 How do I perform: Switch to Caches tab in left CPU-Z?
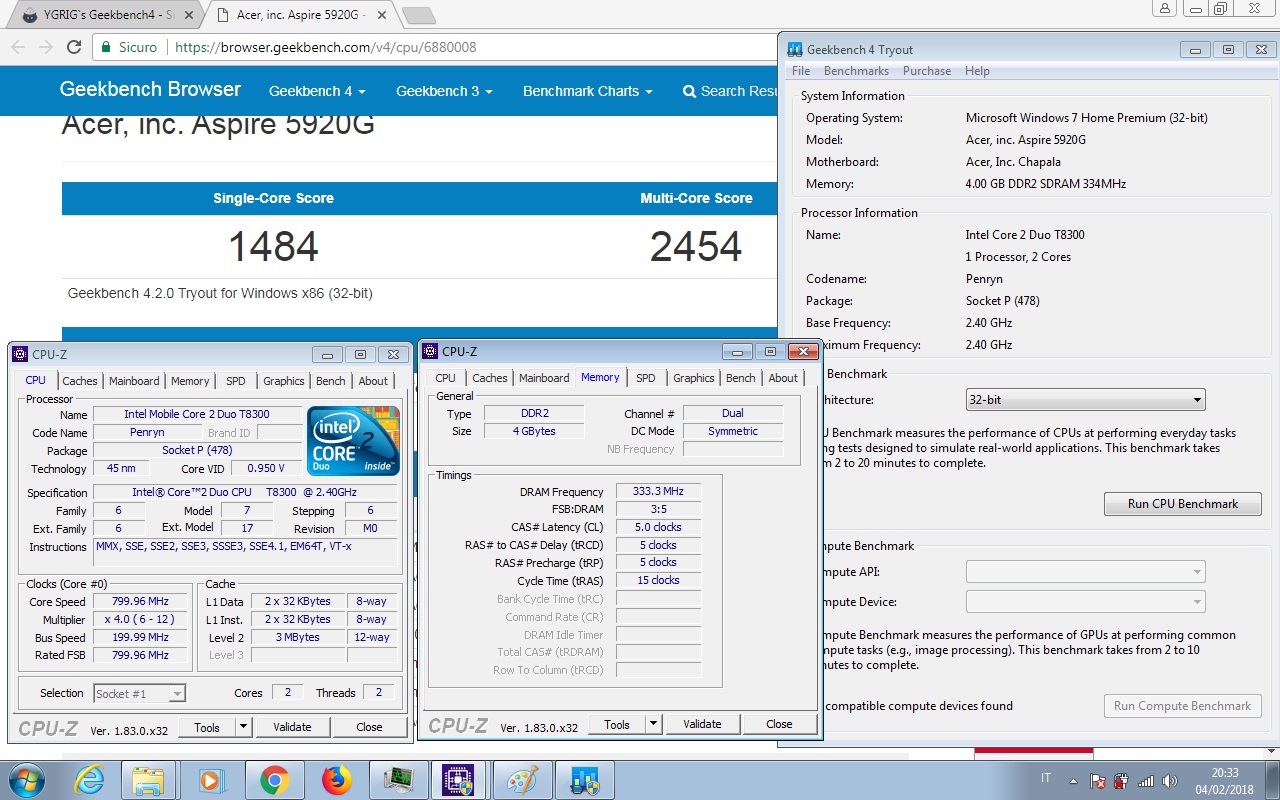(x=80, y=381)
